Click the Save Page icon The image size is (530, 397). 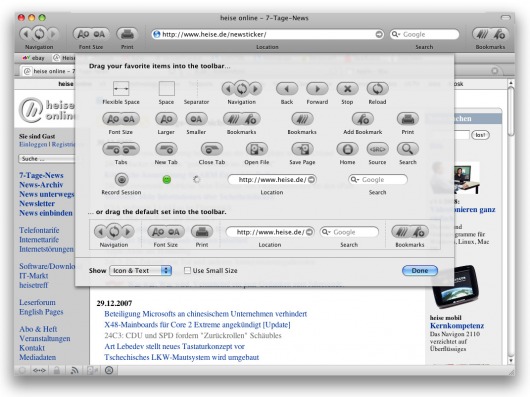(302, 149)
